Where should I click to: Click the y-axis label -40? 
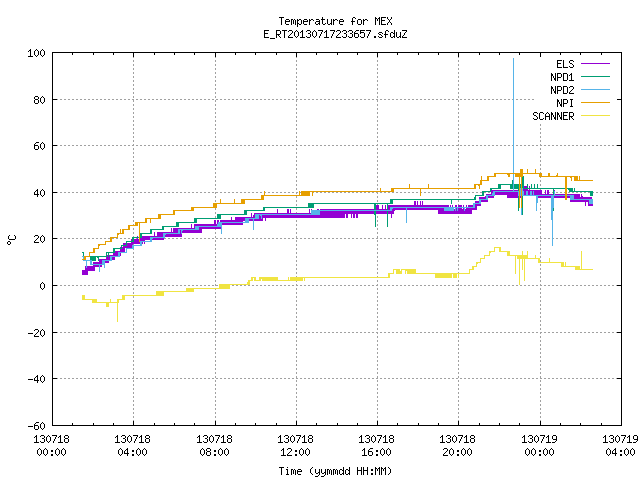coord(36,379)
